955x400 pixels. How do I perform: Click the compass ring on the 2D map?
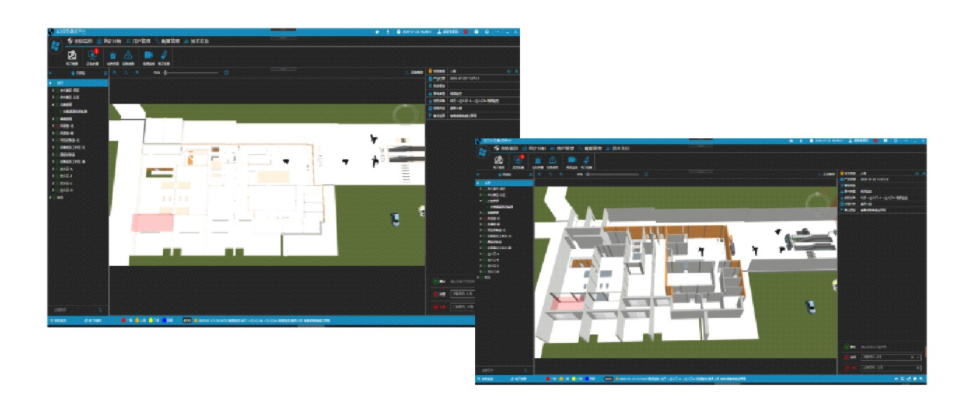coord(403,114)
